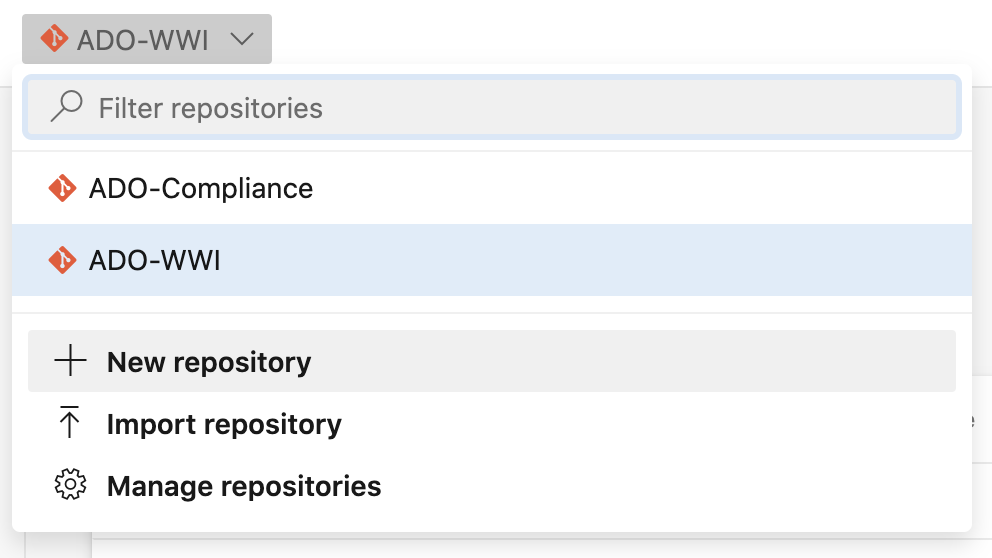Click the Git icon beside ADO-Compliance
This screenshot has height=558, width=992.
click(x=62, y=188)
